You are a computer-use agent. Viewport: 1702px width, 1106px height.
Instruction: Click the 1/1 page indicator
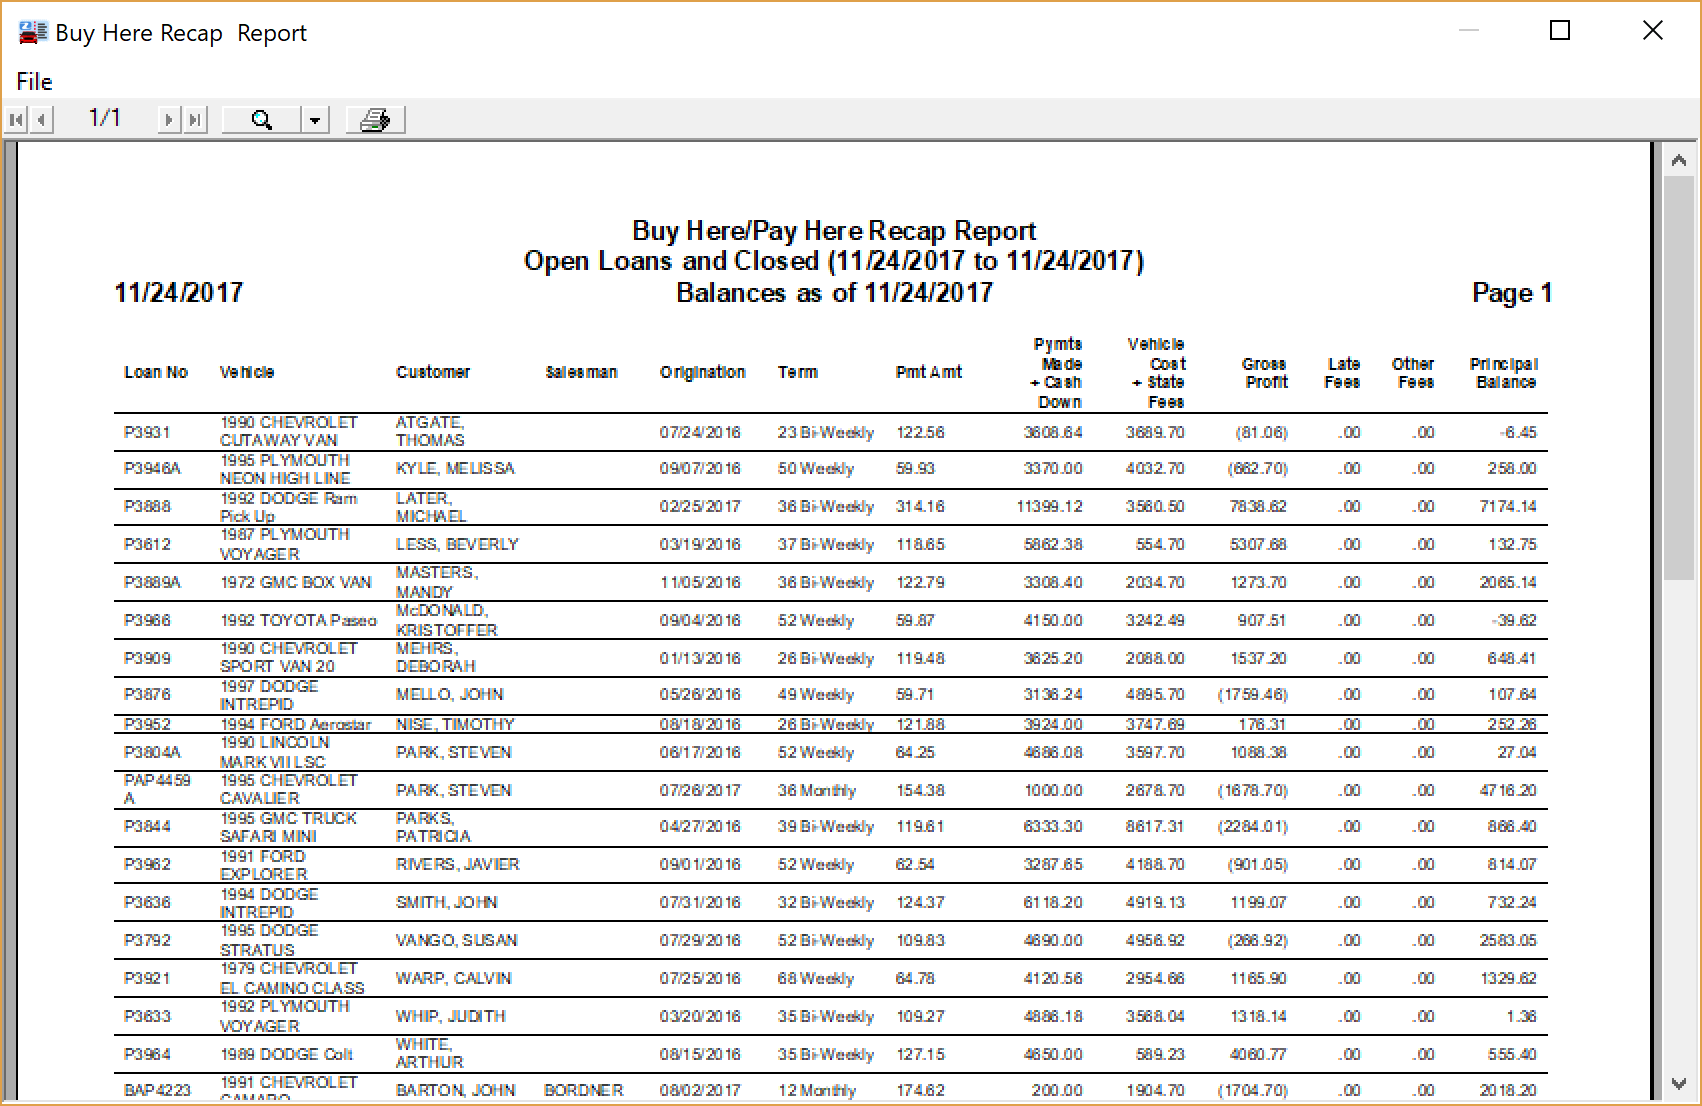click(x=105, y=119)
